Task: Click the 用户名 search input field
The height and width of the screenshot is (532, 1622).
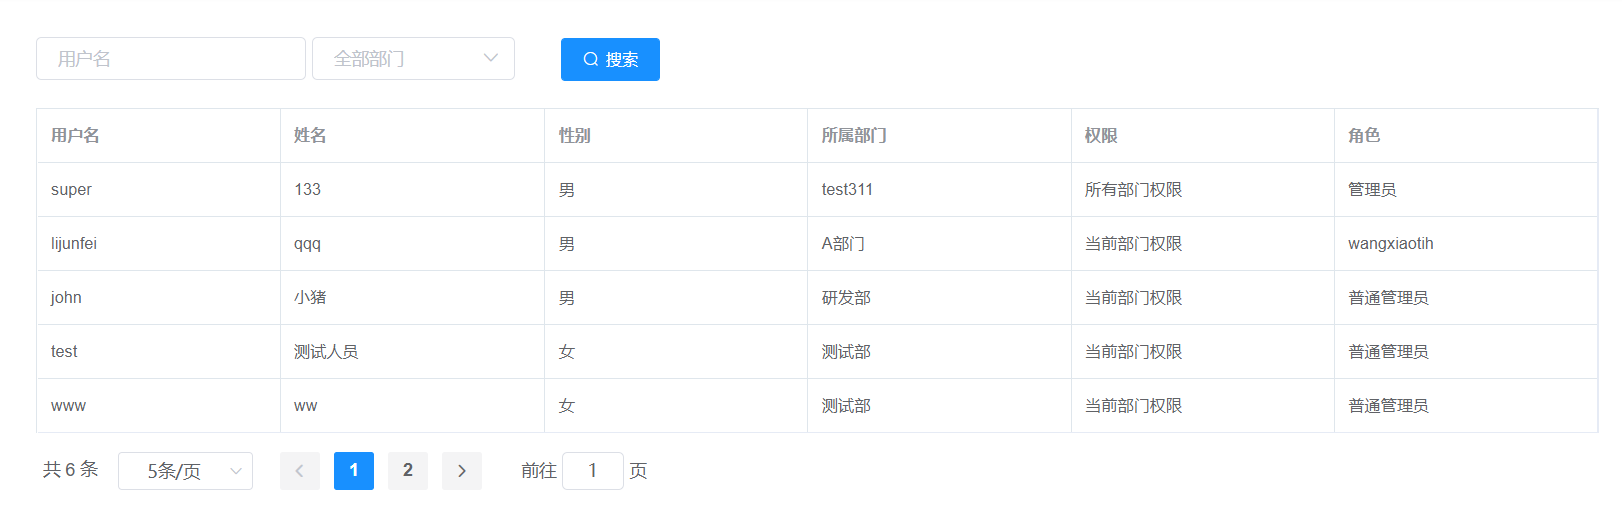Action: (171, 59)
